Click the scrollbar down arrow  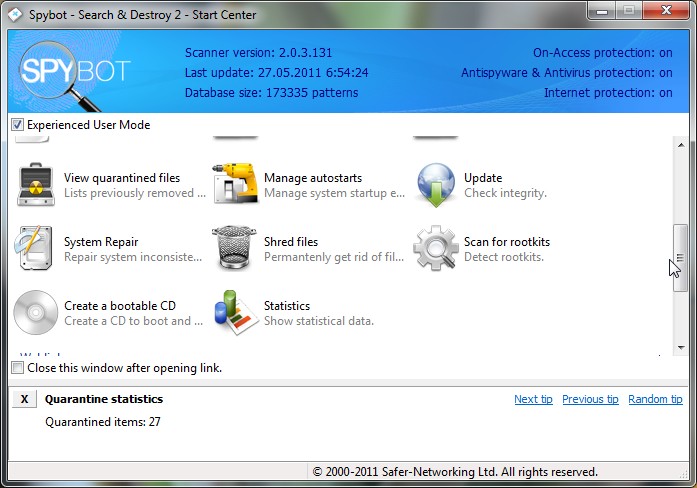[681, 348]
